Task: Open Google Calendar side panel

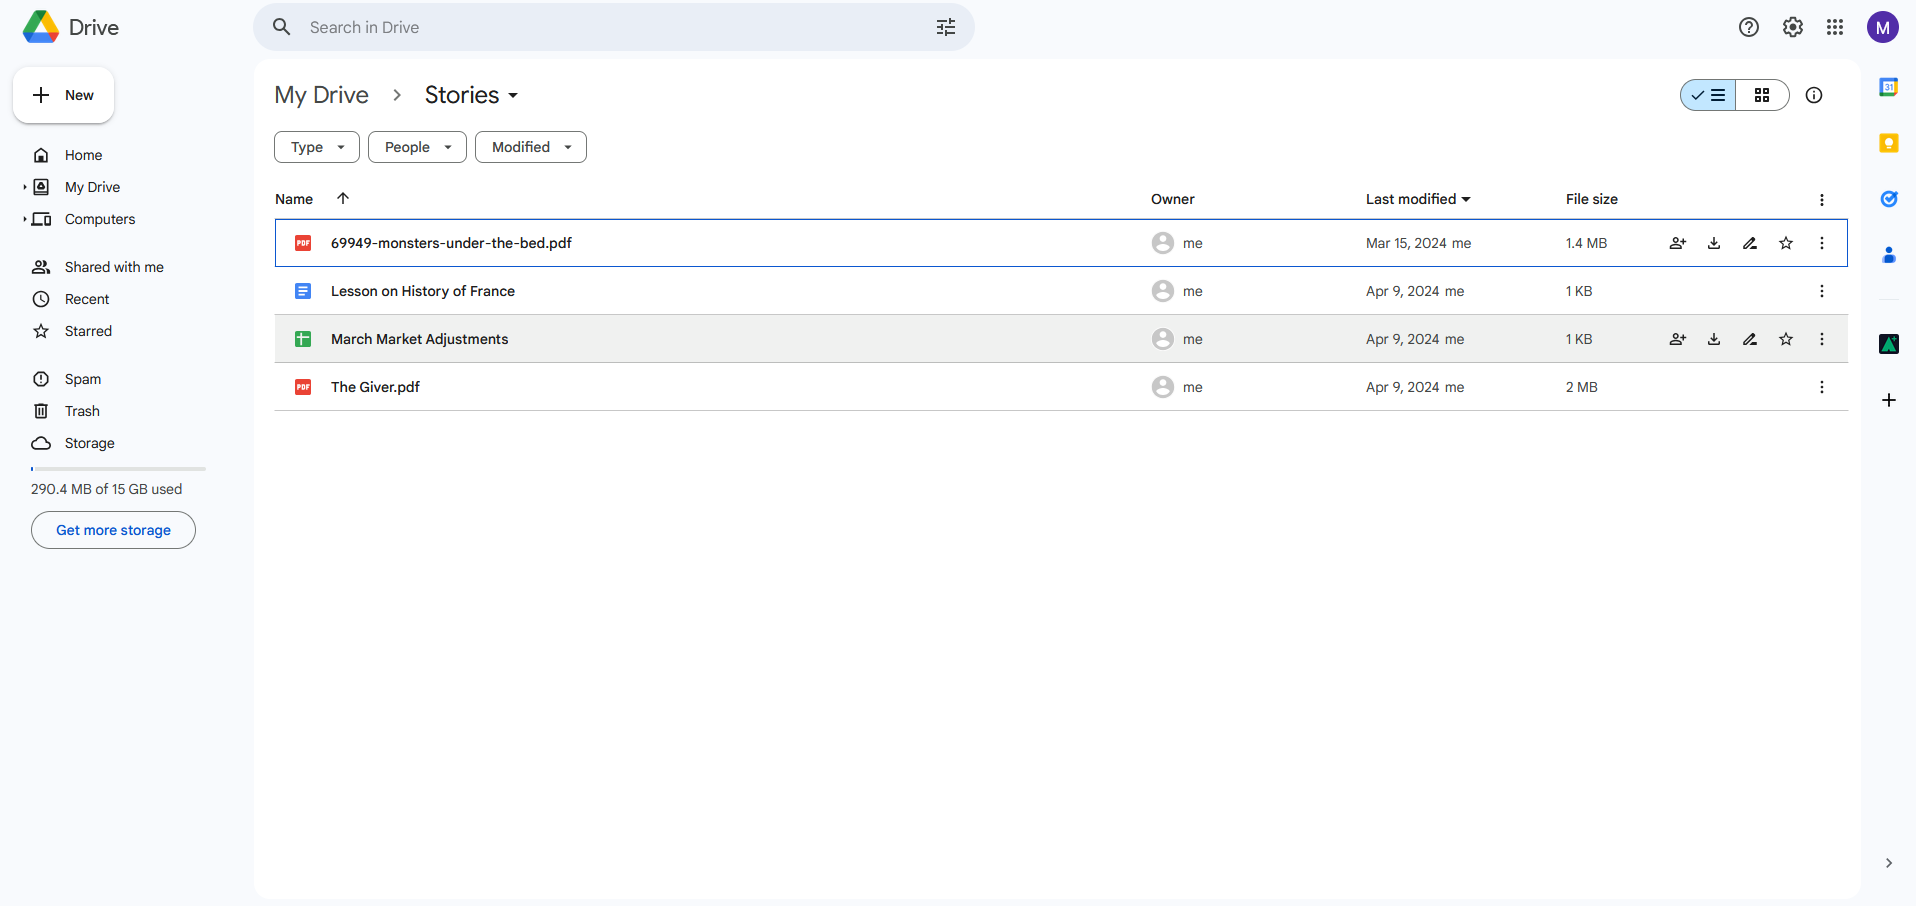Action: tap(1889, 88)
